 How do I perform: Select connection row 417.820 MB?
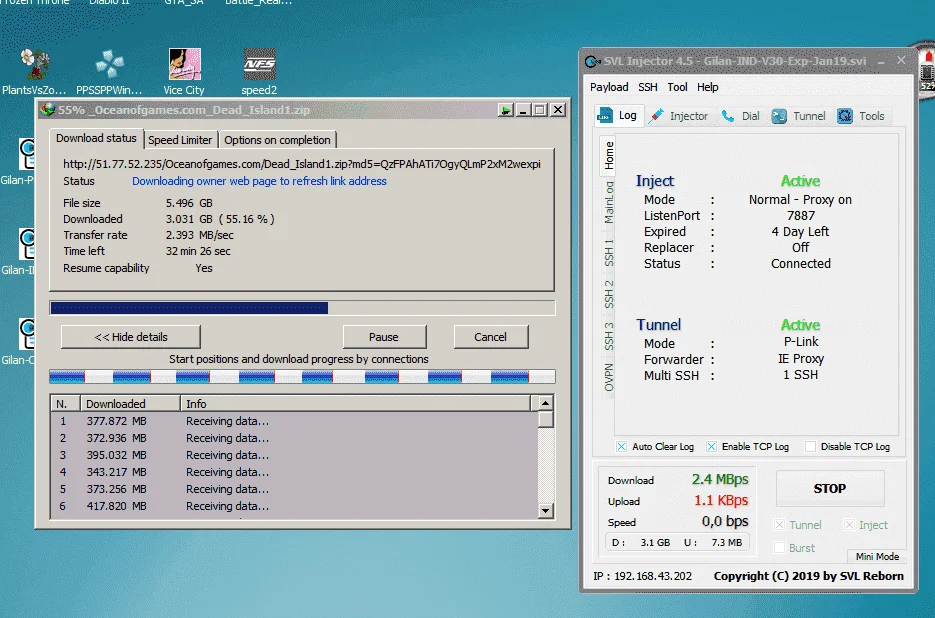[294, 506]
